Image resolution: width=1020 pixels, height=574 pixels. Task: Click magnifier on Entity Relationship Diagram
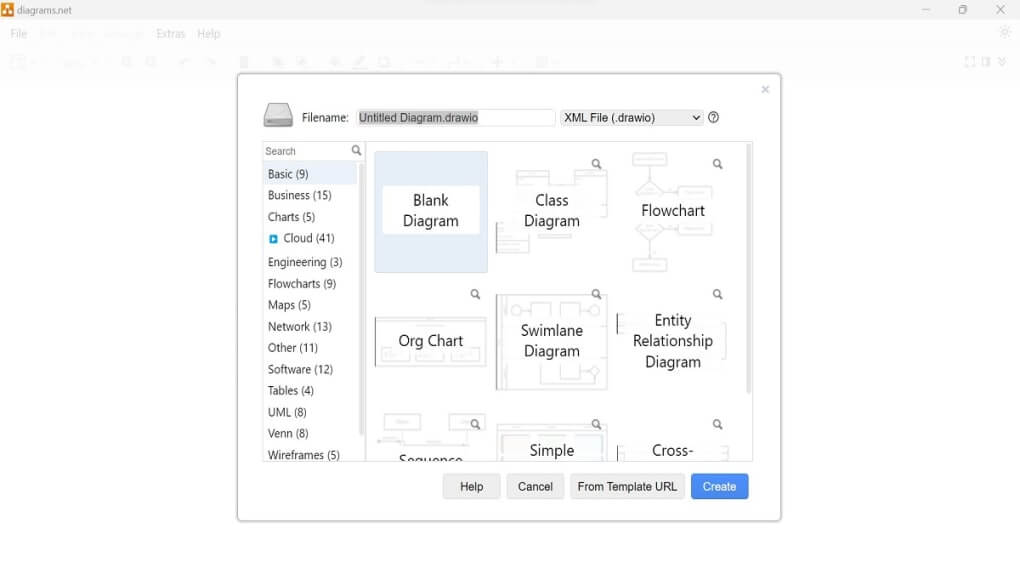[717, 294]
